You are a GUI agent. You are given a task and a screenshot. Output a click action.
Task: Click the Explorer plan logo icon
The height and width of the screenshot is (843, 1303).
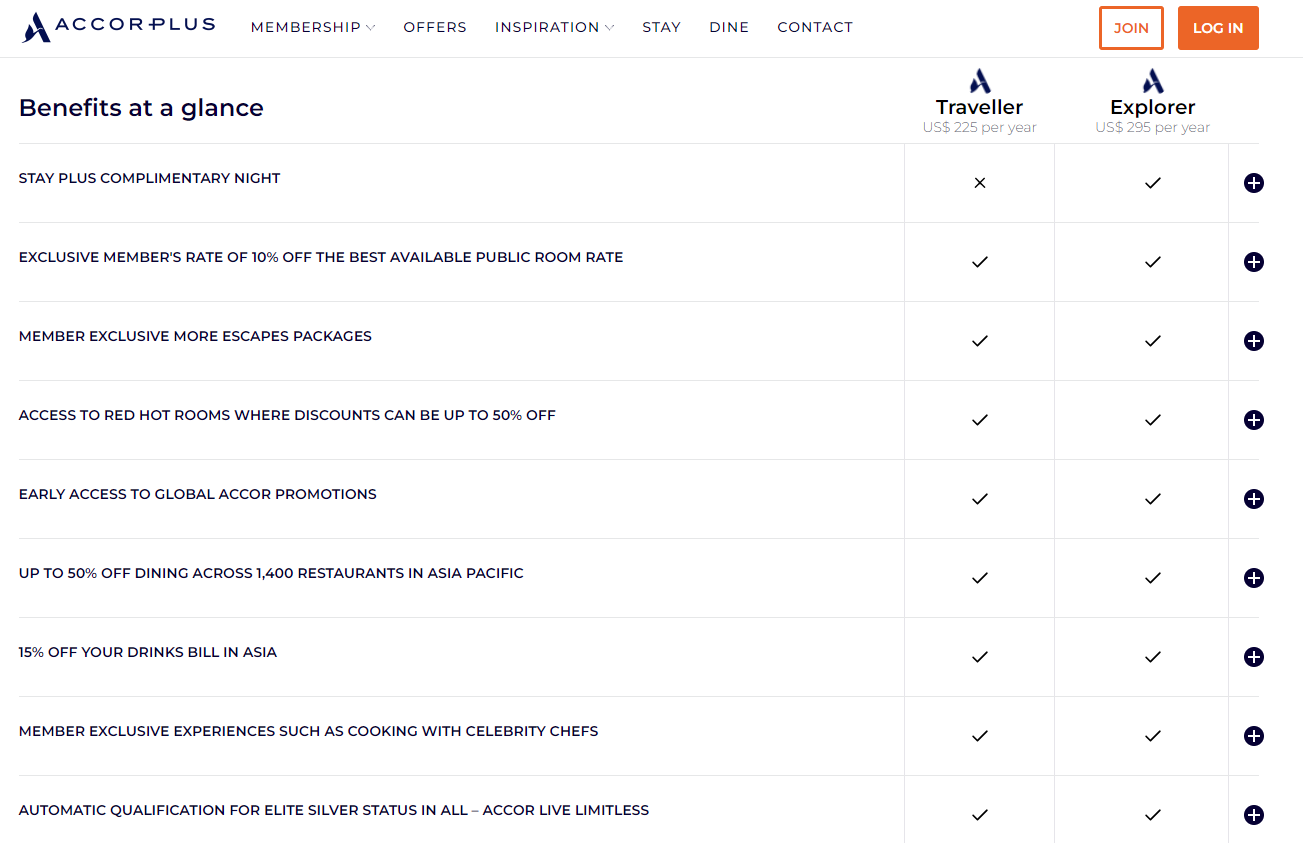click(1152, 81)
